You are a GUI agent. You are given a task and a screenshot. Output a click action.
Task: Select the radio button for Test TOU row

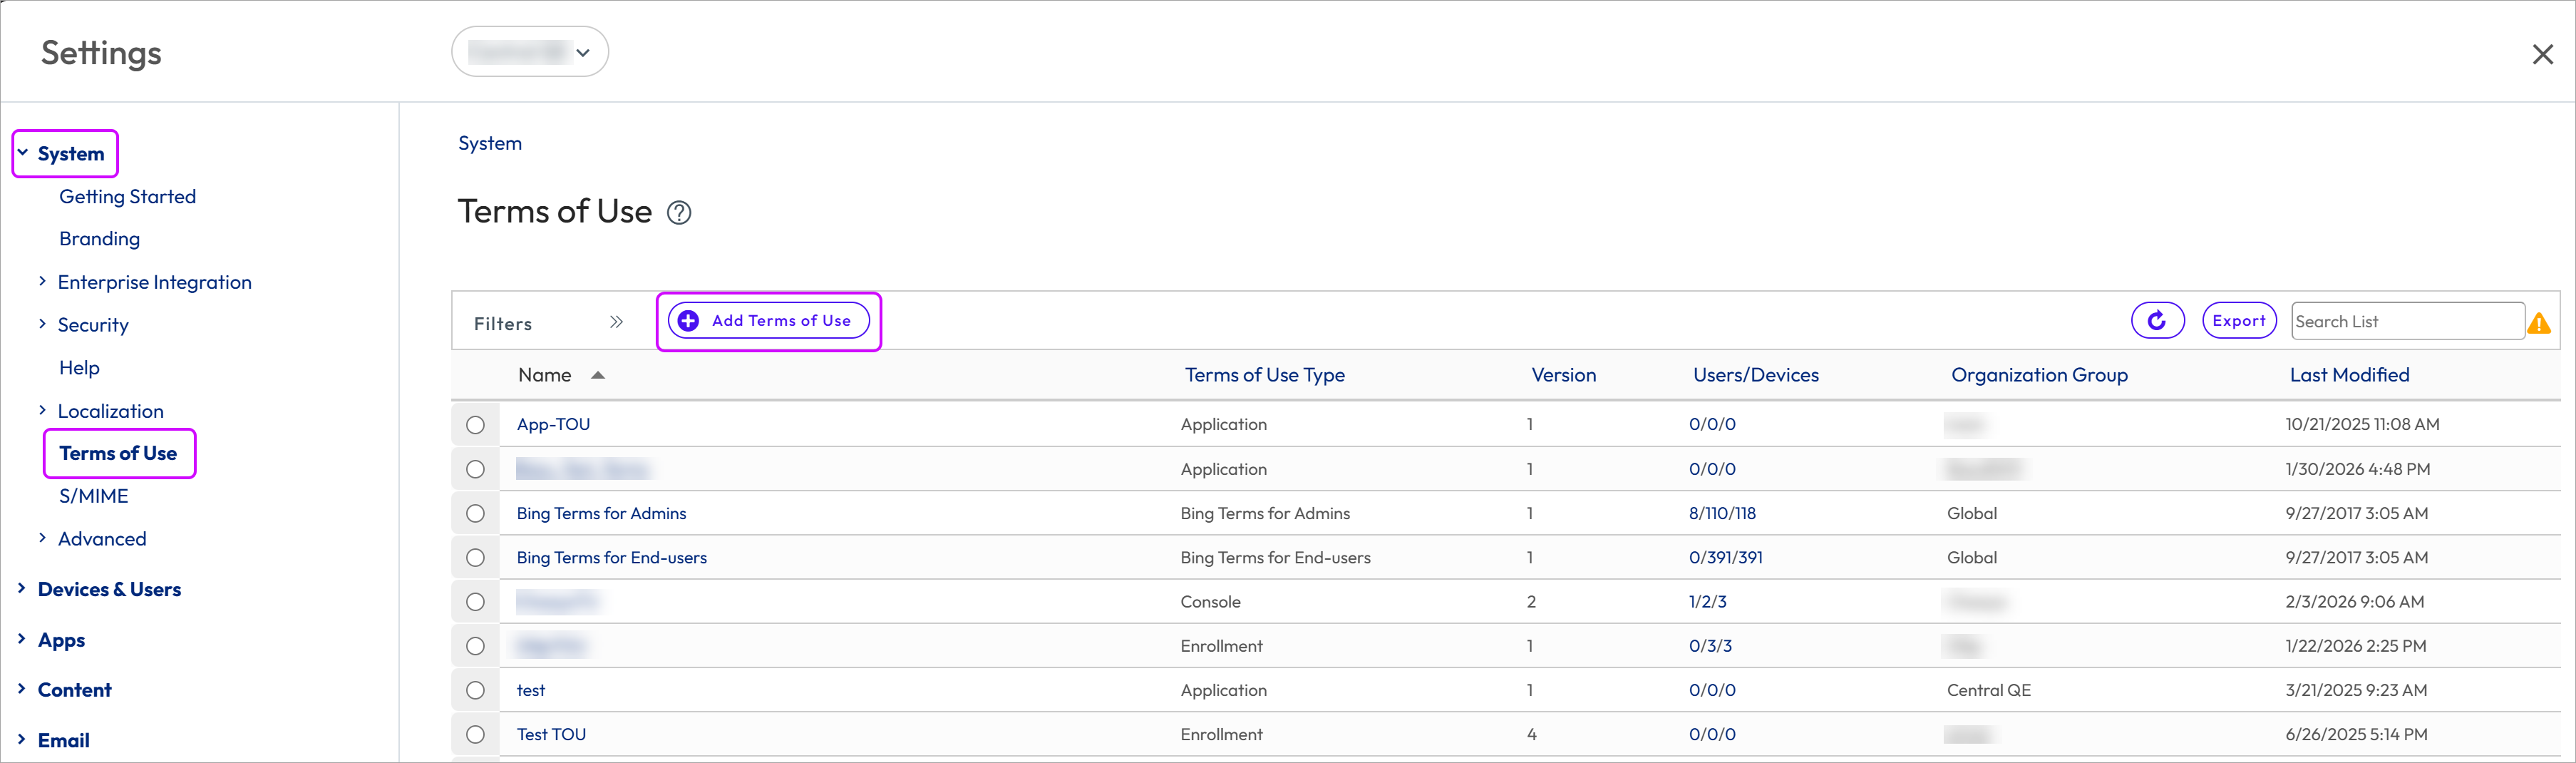pos(475,734)
